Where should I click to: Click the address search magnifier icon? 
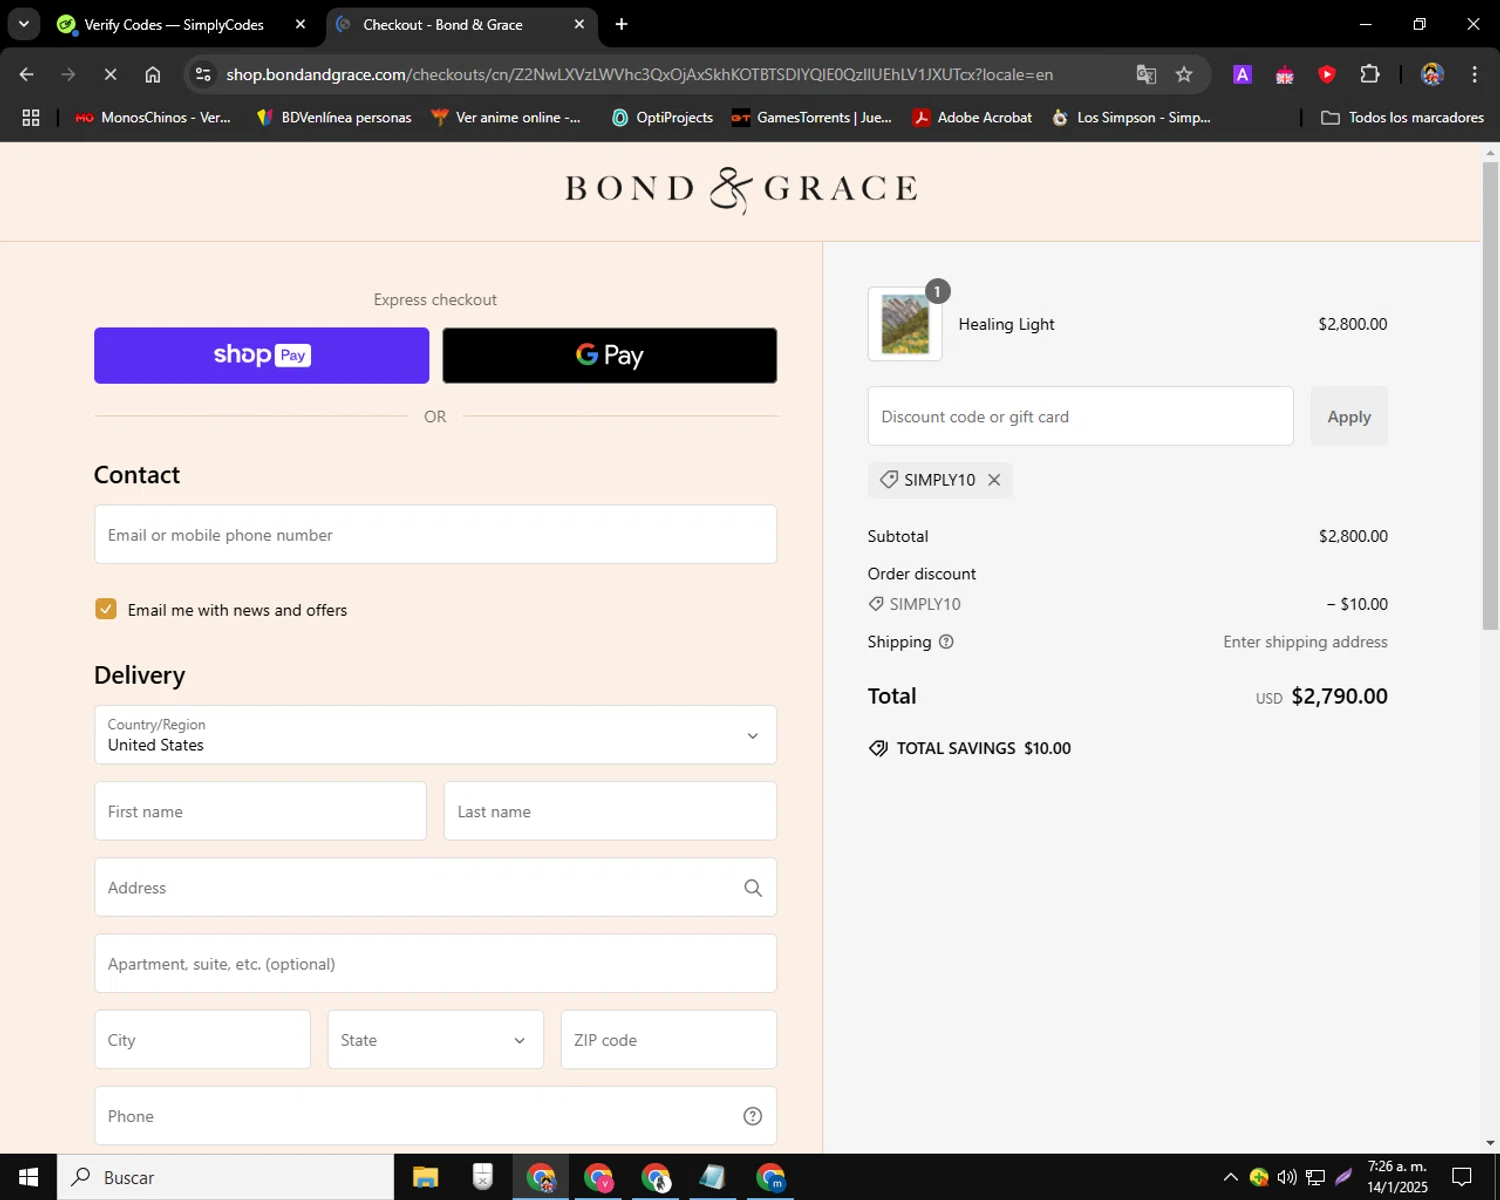[x=753, y=888]
